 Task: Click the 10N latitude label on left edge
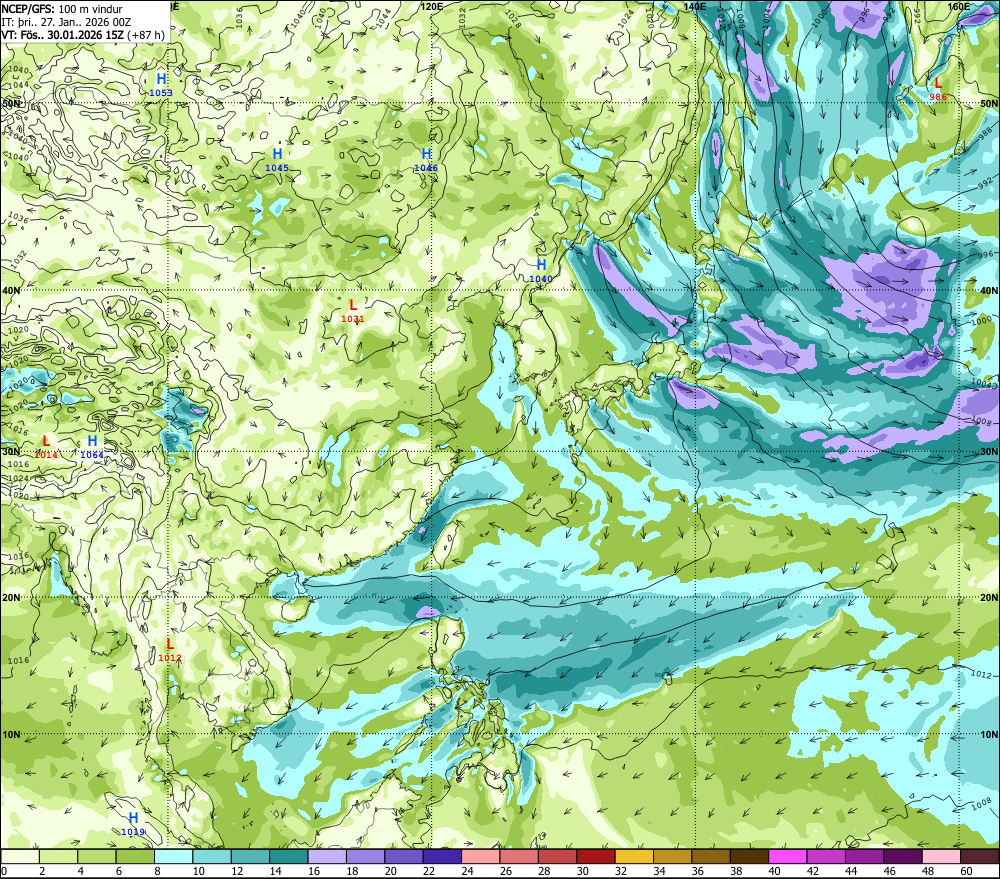pos(11,734)
